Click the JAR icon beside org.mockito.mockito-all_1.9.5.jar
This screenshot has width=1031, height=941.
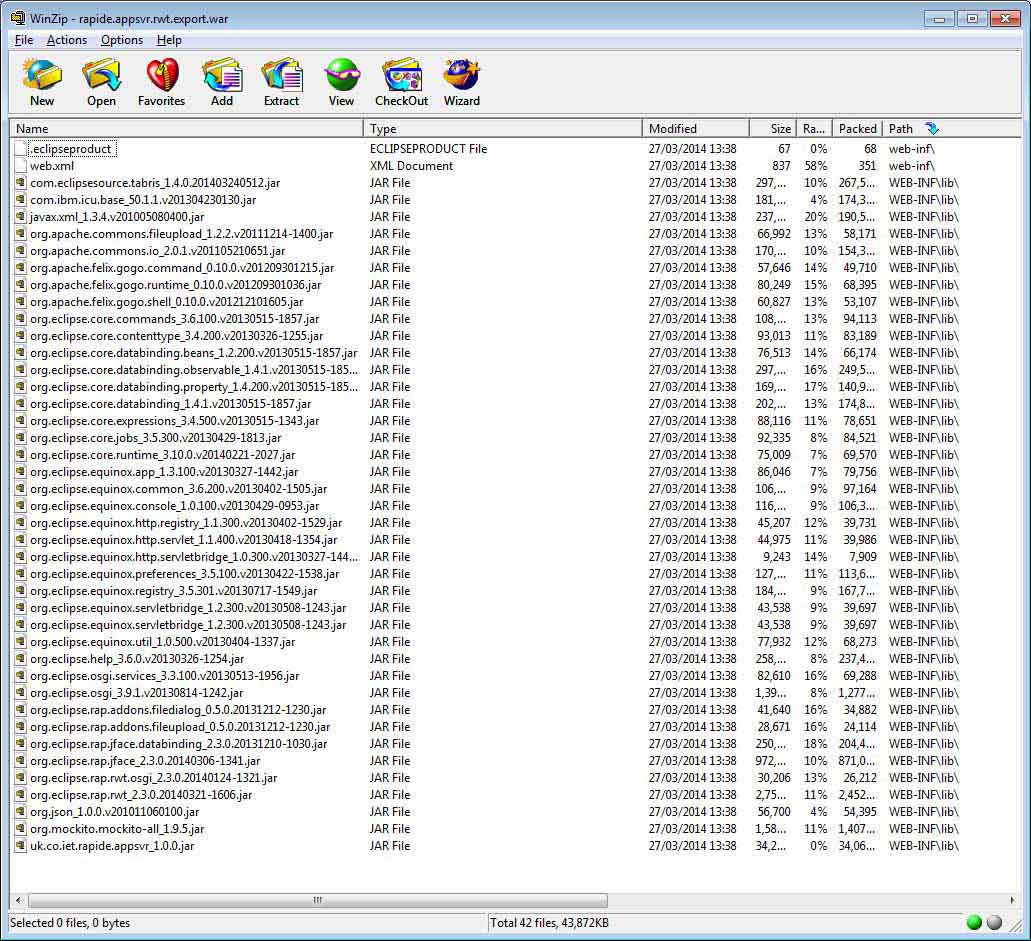click(20, 829)
